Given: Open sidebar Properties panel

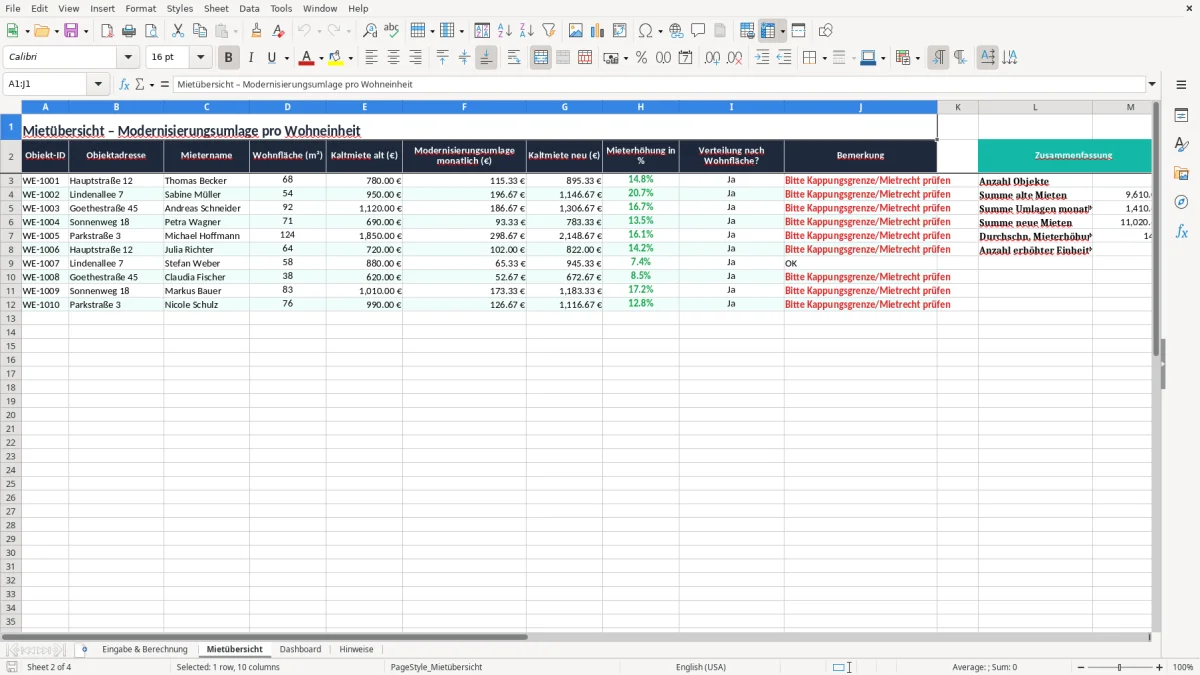Looking at the screenshot, I should [1181, 116].
